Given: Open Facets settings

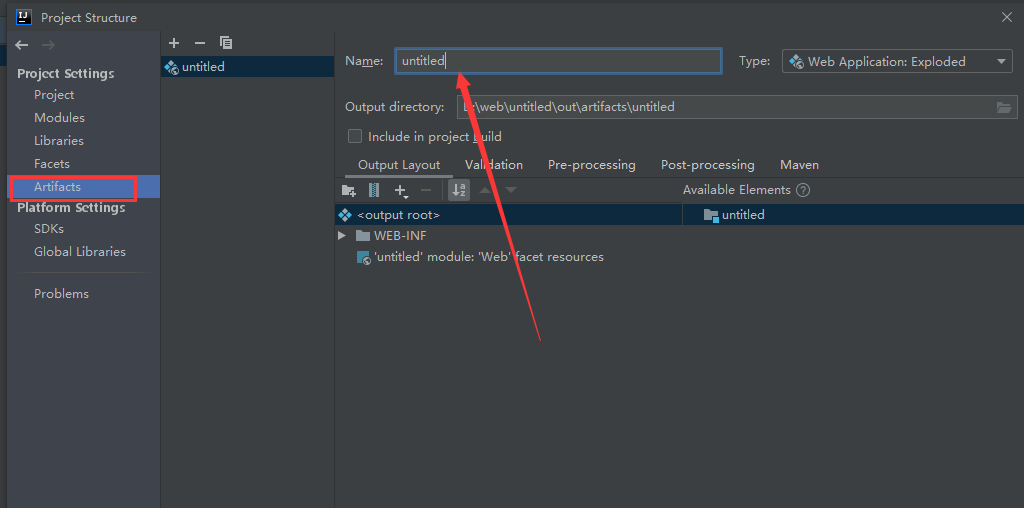Looking at the screenshot, I should (x=52, y=163).
